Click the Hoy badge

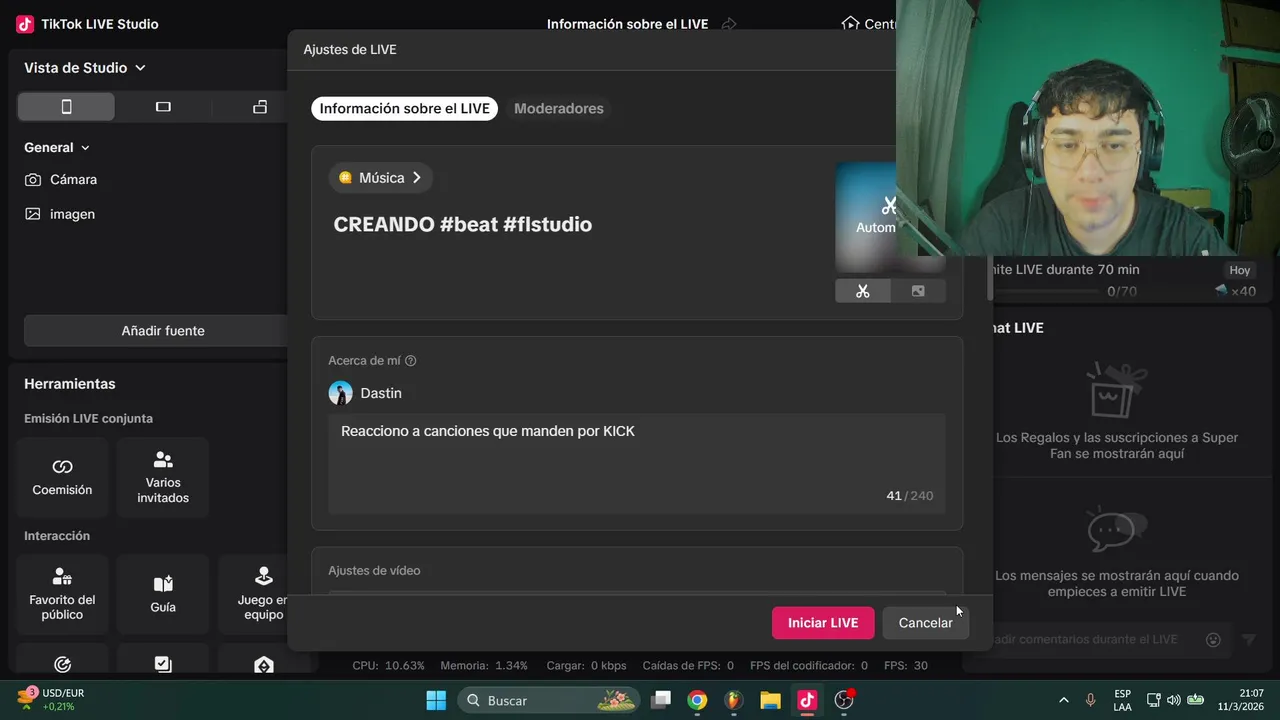[1240, 270]
